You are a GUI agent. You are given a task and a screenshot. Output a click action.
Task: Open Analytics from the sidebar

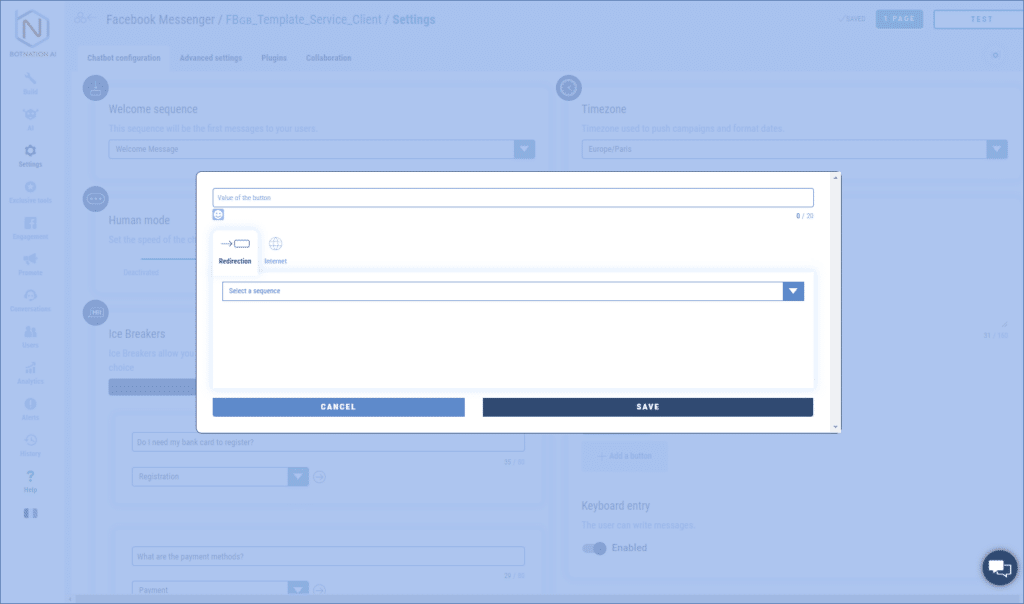[x=30, y=373]
